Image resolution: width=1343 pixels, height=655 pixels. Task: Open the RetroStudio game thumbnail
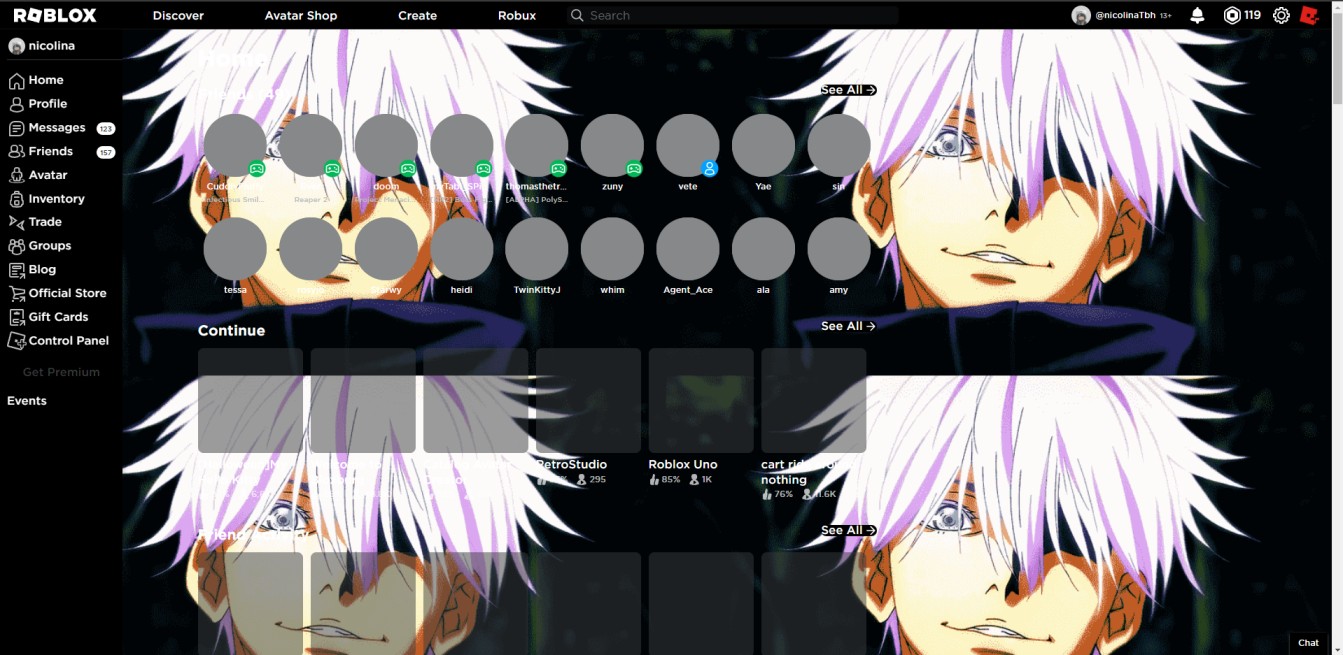pyautogui.click(x=588, y=400)
